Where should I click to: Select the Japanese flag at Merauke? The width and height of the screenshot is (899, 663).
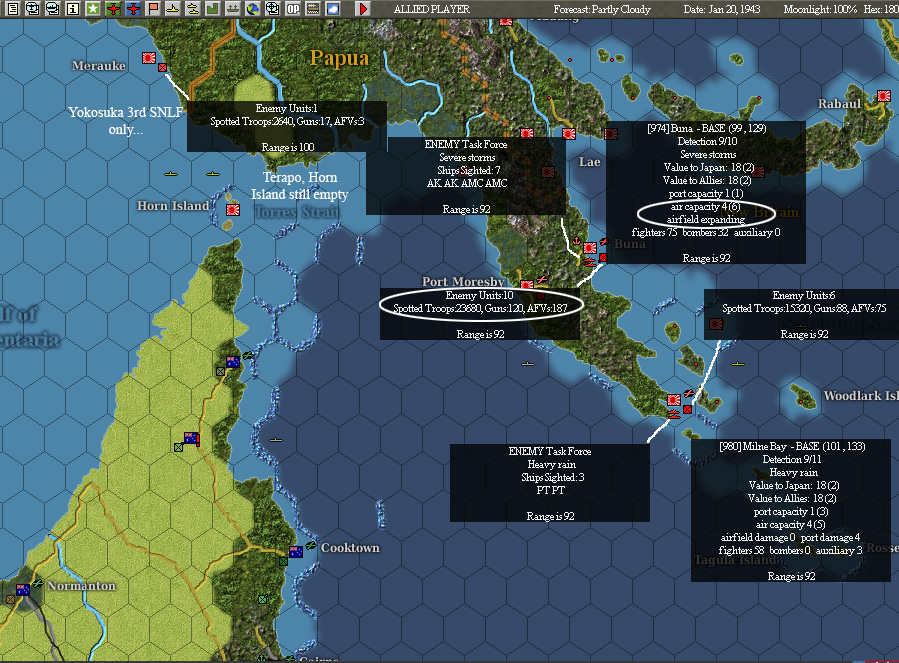(149, 58)
